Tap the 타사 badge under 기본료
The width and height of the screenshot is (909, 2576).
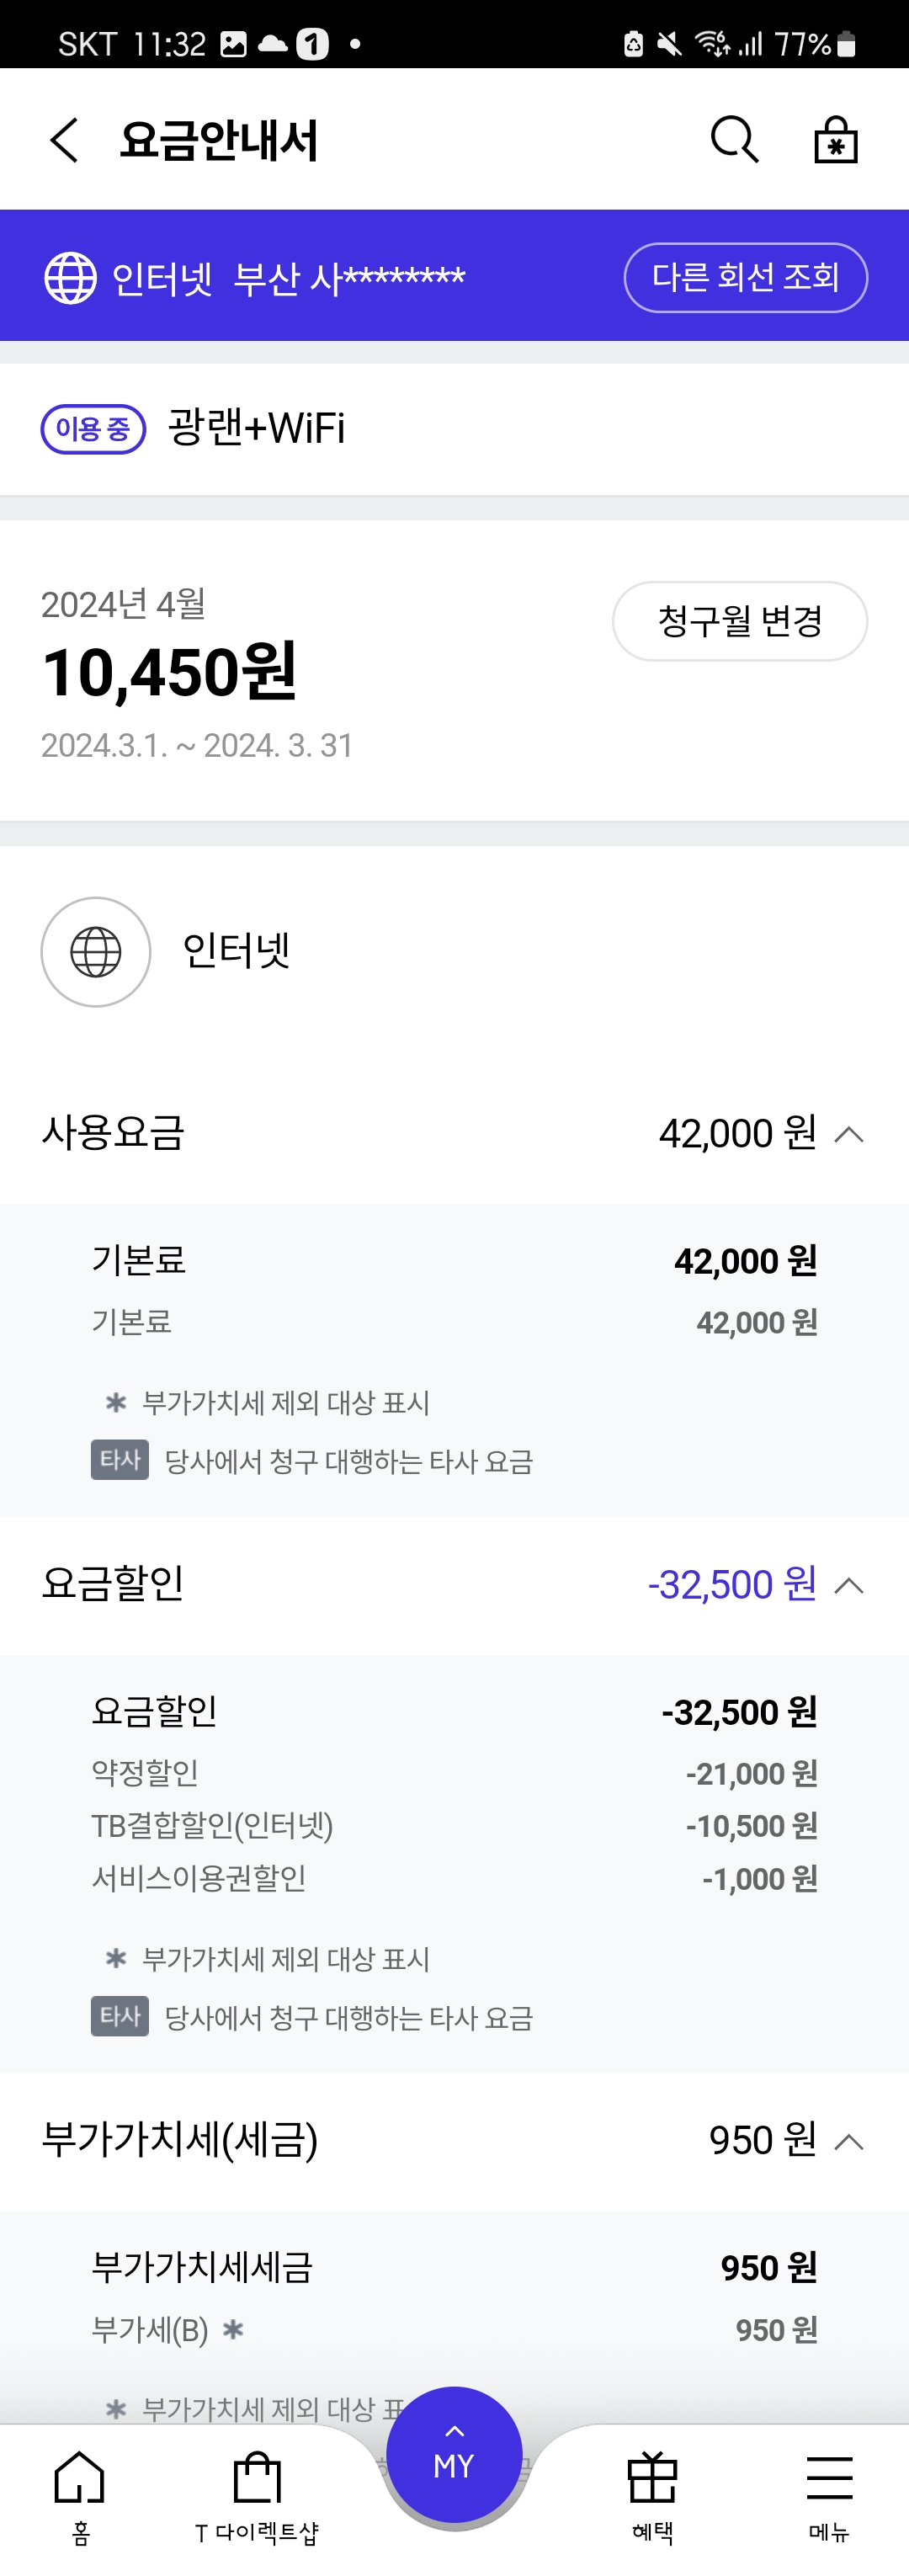pos(119,1460)
